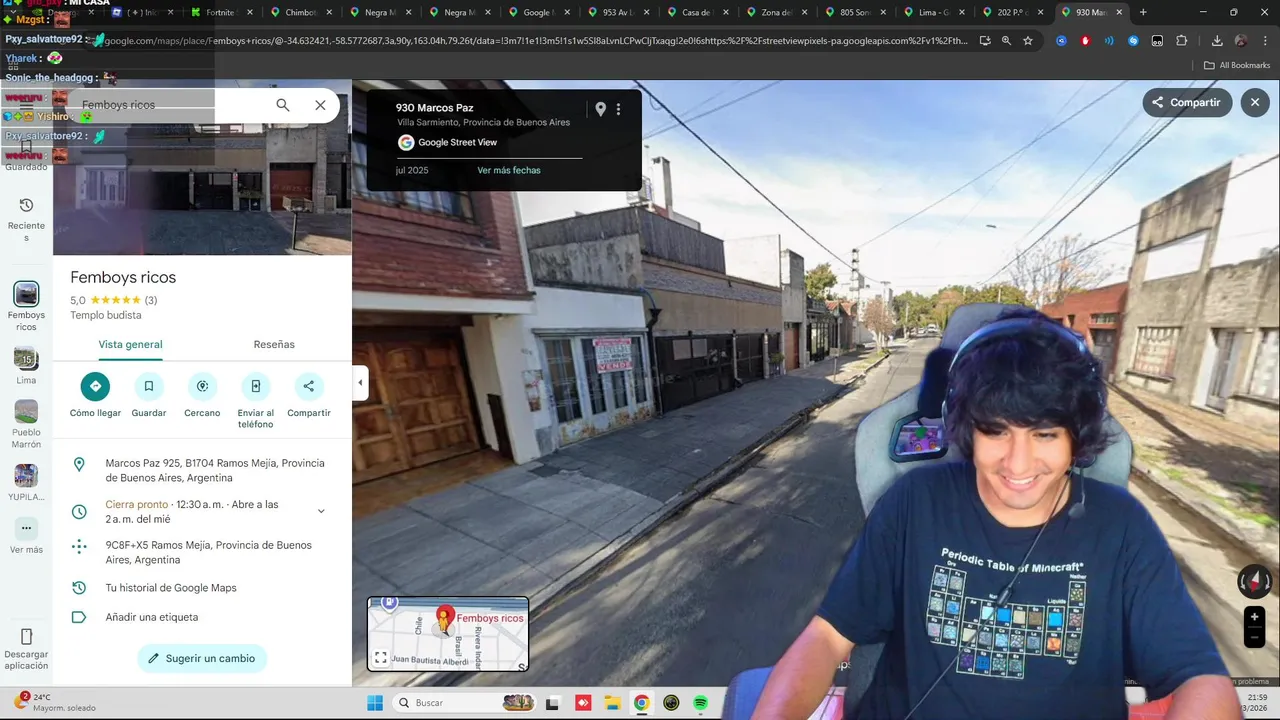The image size is (1280, 720).
Task: Zoom out with the minus button
Action: pyautogui.click(x=1254, y=638)
